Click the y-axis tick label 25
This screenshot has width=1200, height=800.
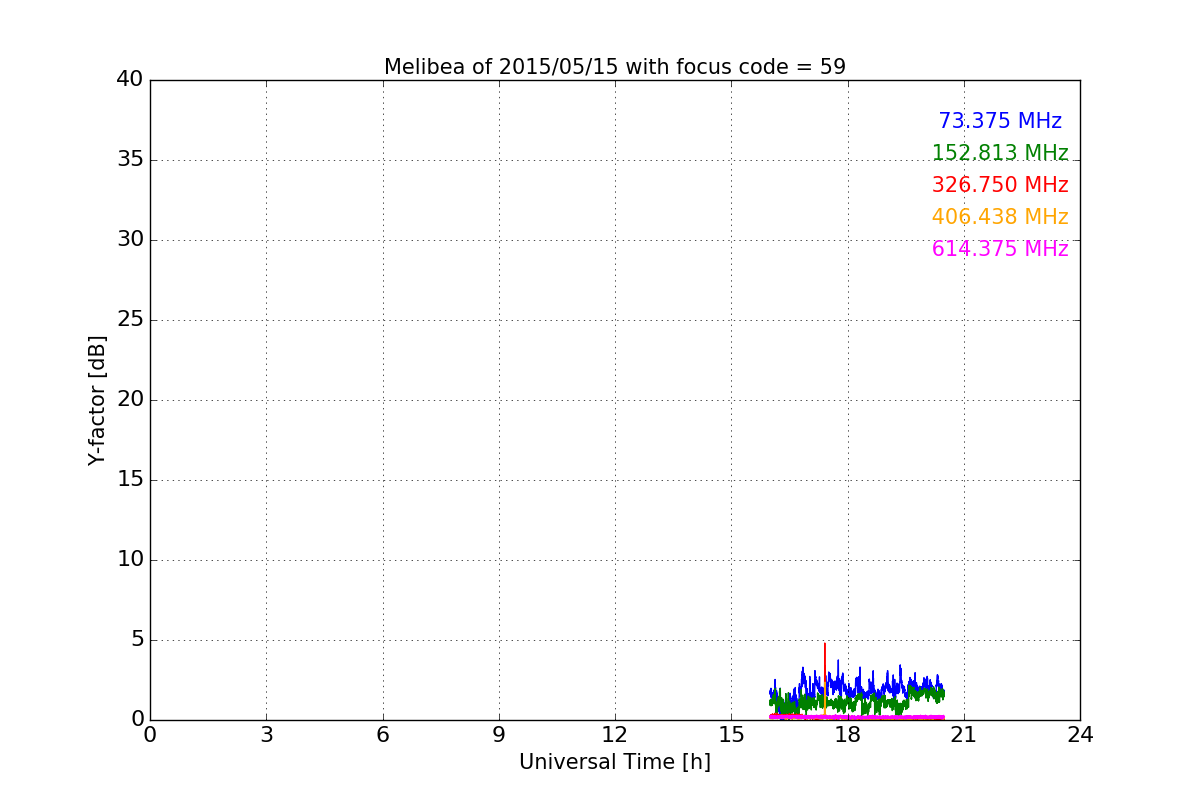tap(130, 319)
